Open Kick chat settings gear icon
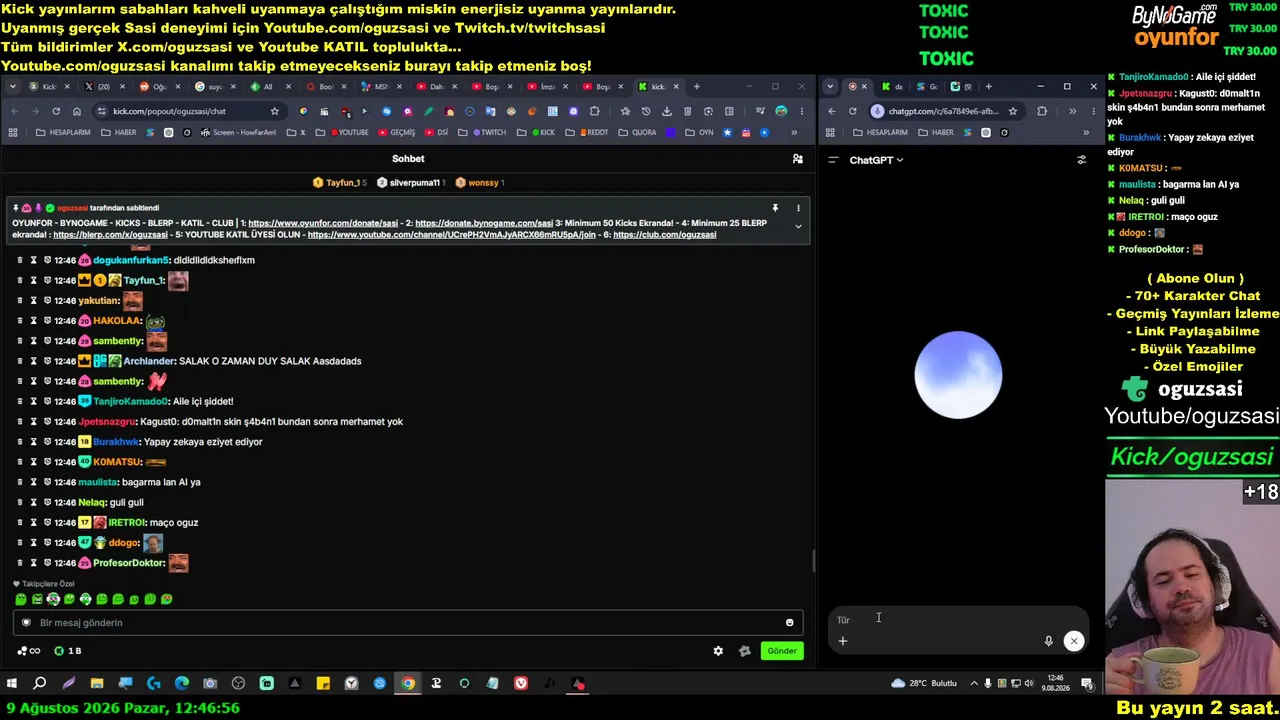 718,651
